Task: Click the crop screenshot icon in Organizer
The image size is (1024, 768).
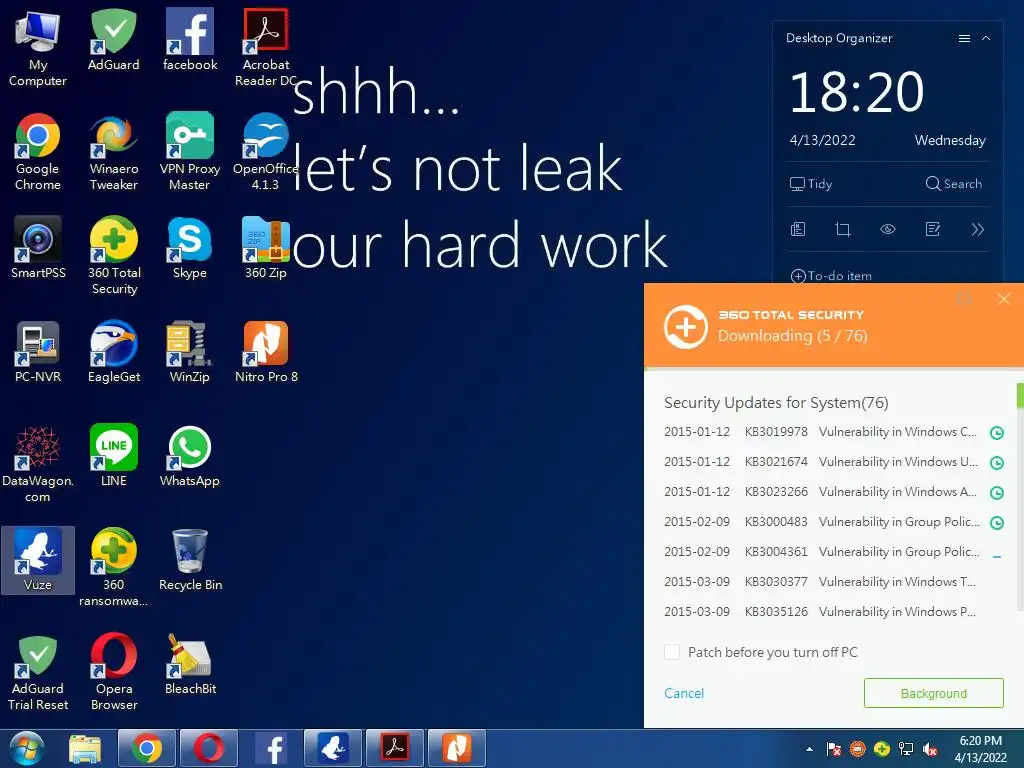Action: point(842,229)
